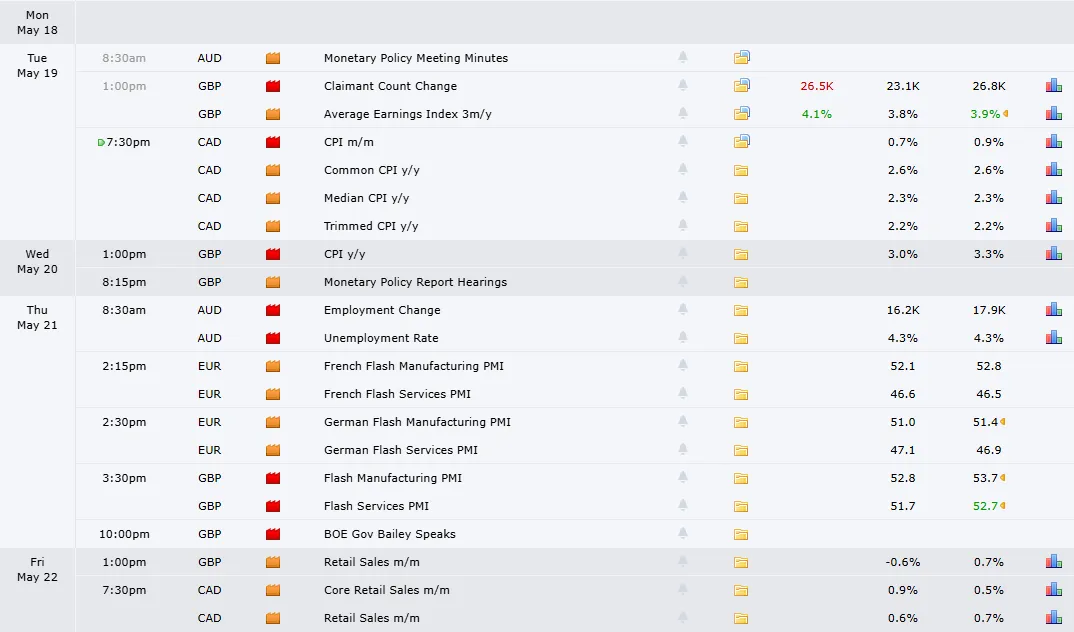Open French Flash Services PMI event
The image size is (1074, 632).
(397, 394)
